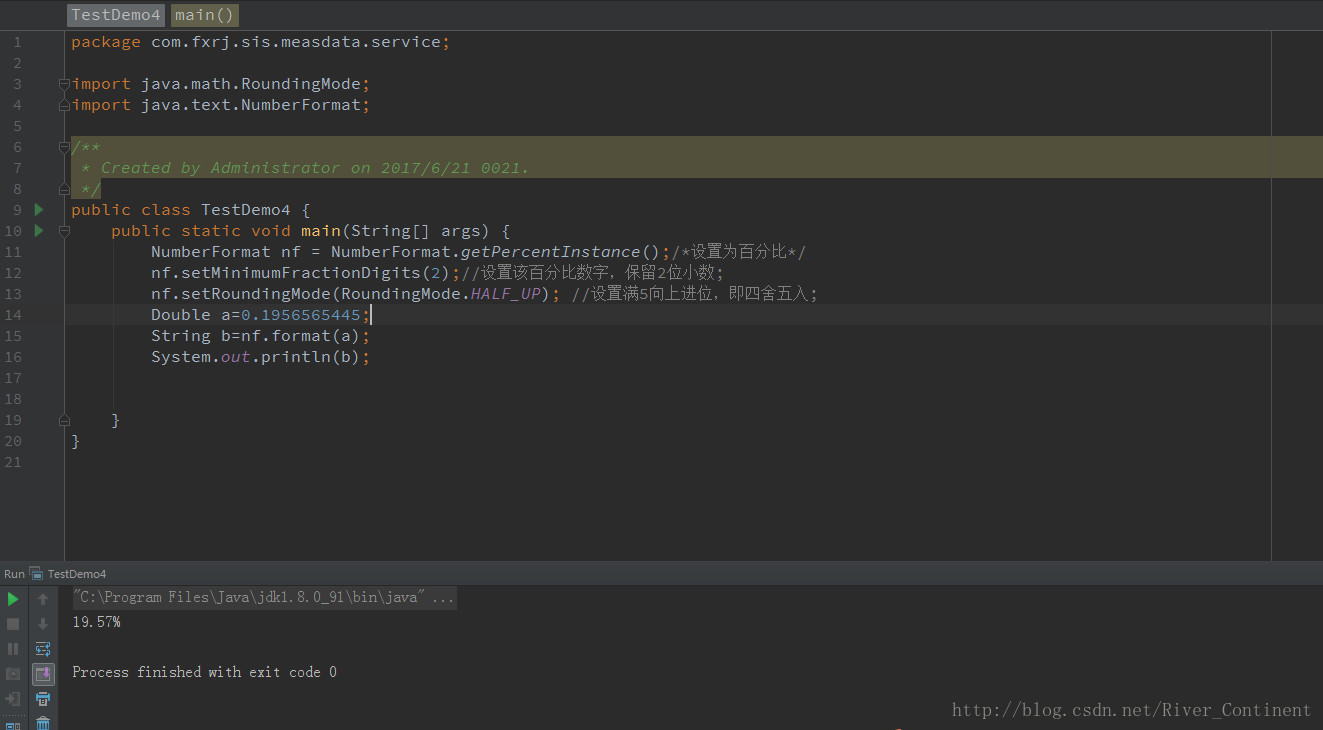Click the setRoundingMode method name
This screenshot has width=1323, height=730.
255,294
